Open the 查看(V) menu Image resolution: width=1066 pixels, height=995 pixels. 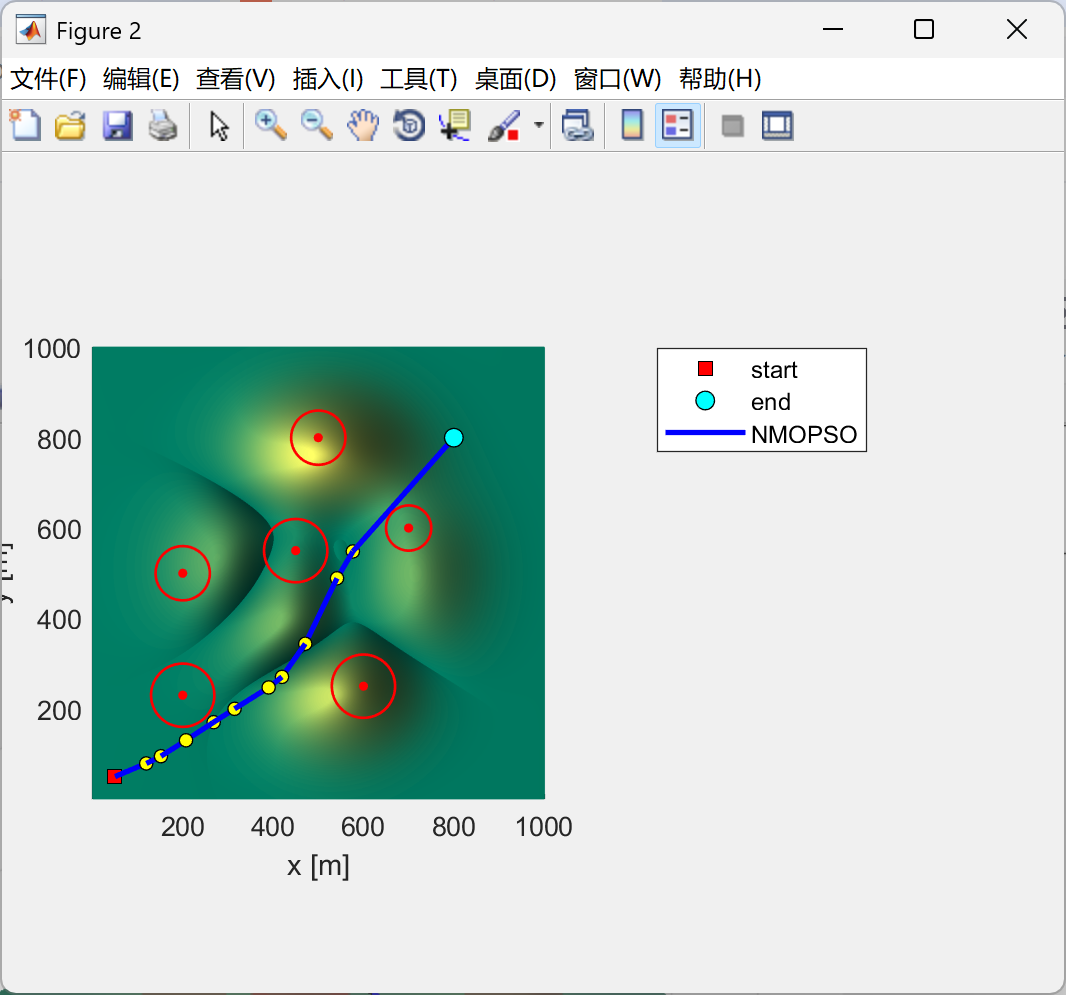pos(235,79)
